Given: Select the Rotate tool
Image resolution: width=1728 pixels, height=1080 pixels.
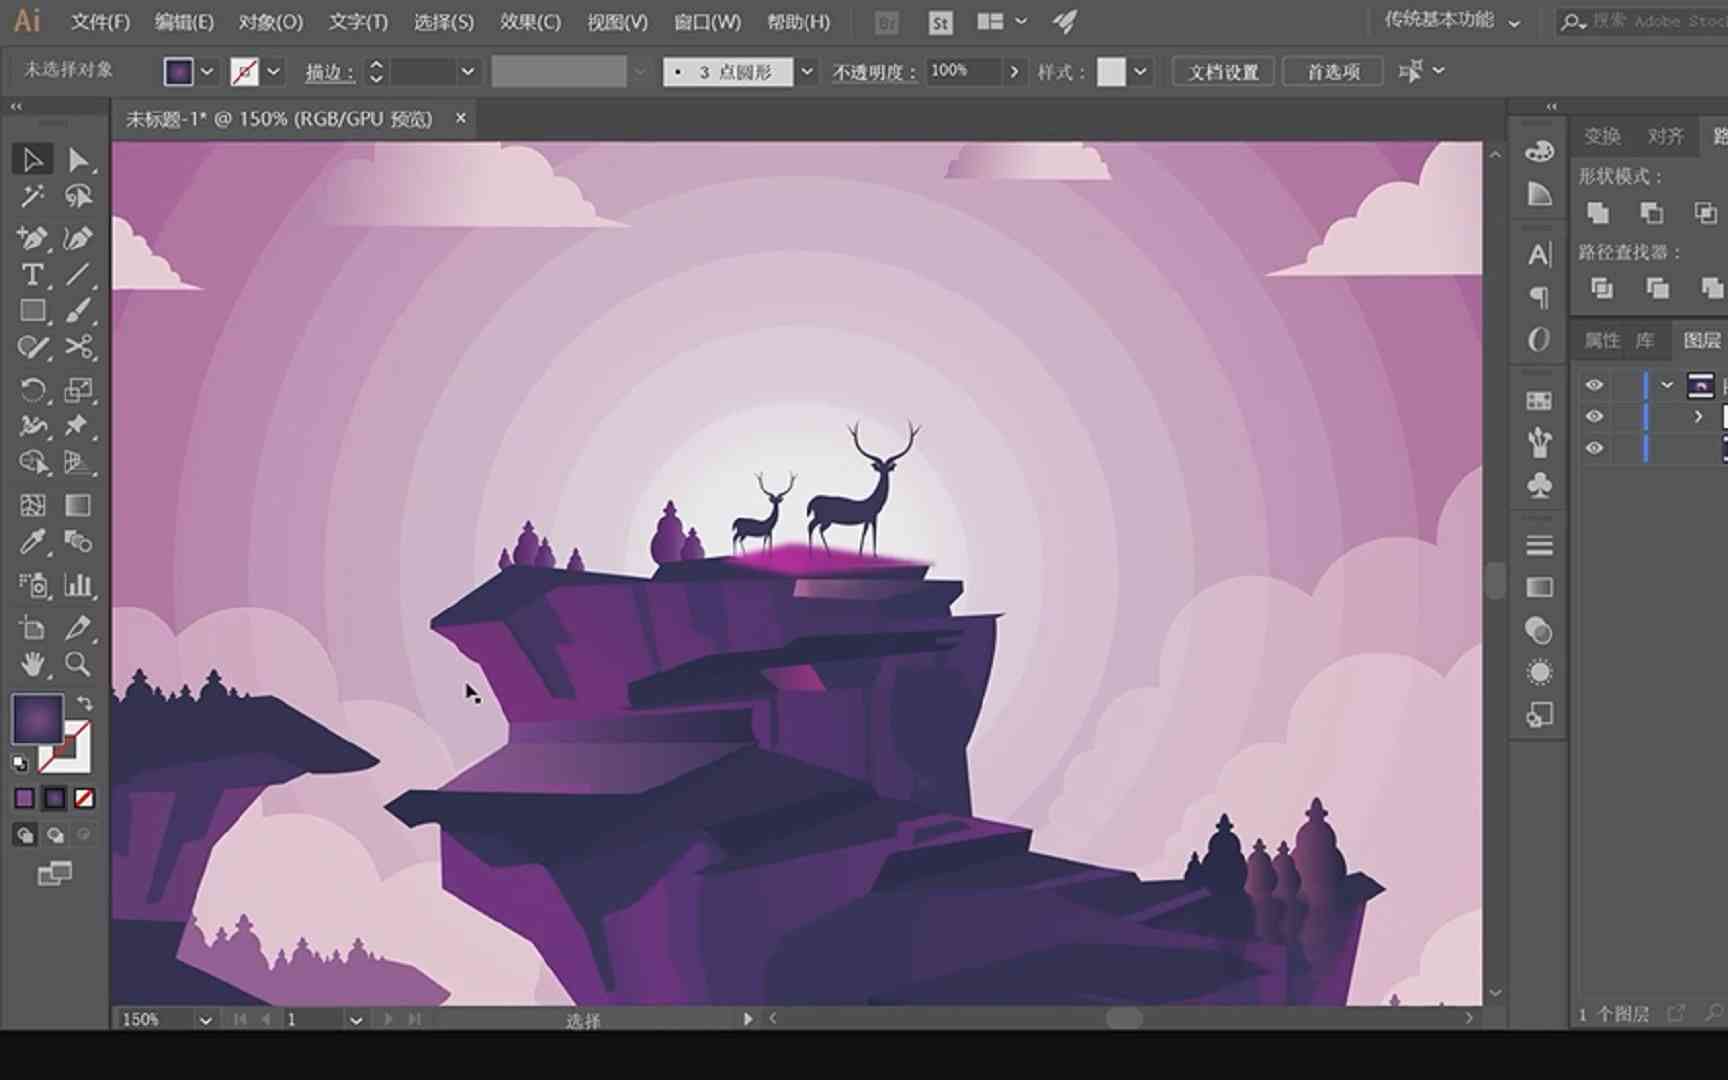Looking at the screenshot, I should 32,389.
